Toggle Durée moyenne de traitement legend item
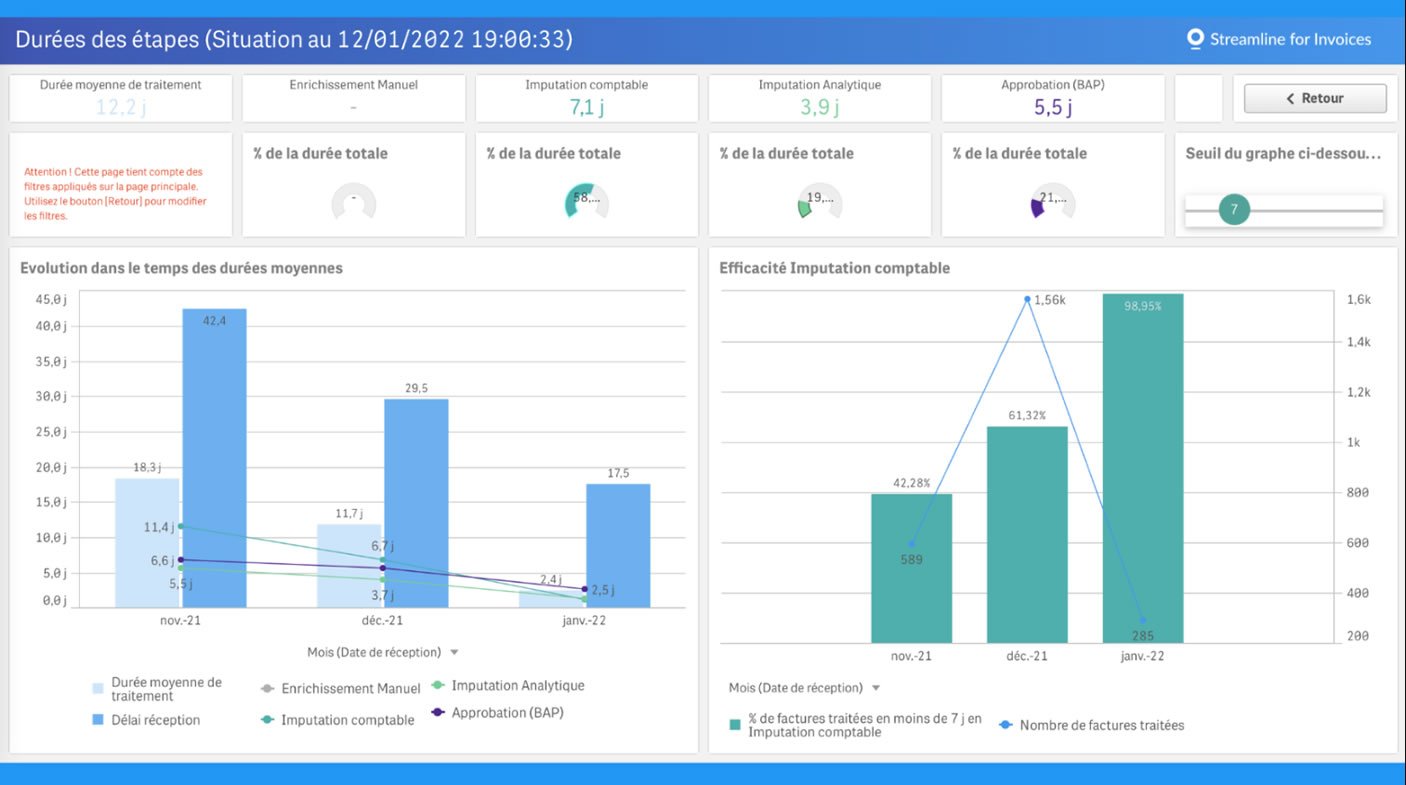The height and width of the screenshot is (785, 1406). click(x=166, y=689)
